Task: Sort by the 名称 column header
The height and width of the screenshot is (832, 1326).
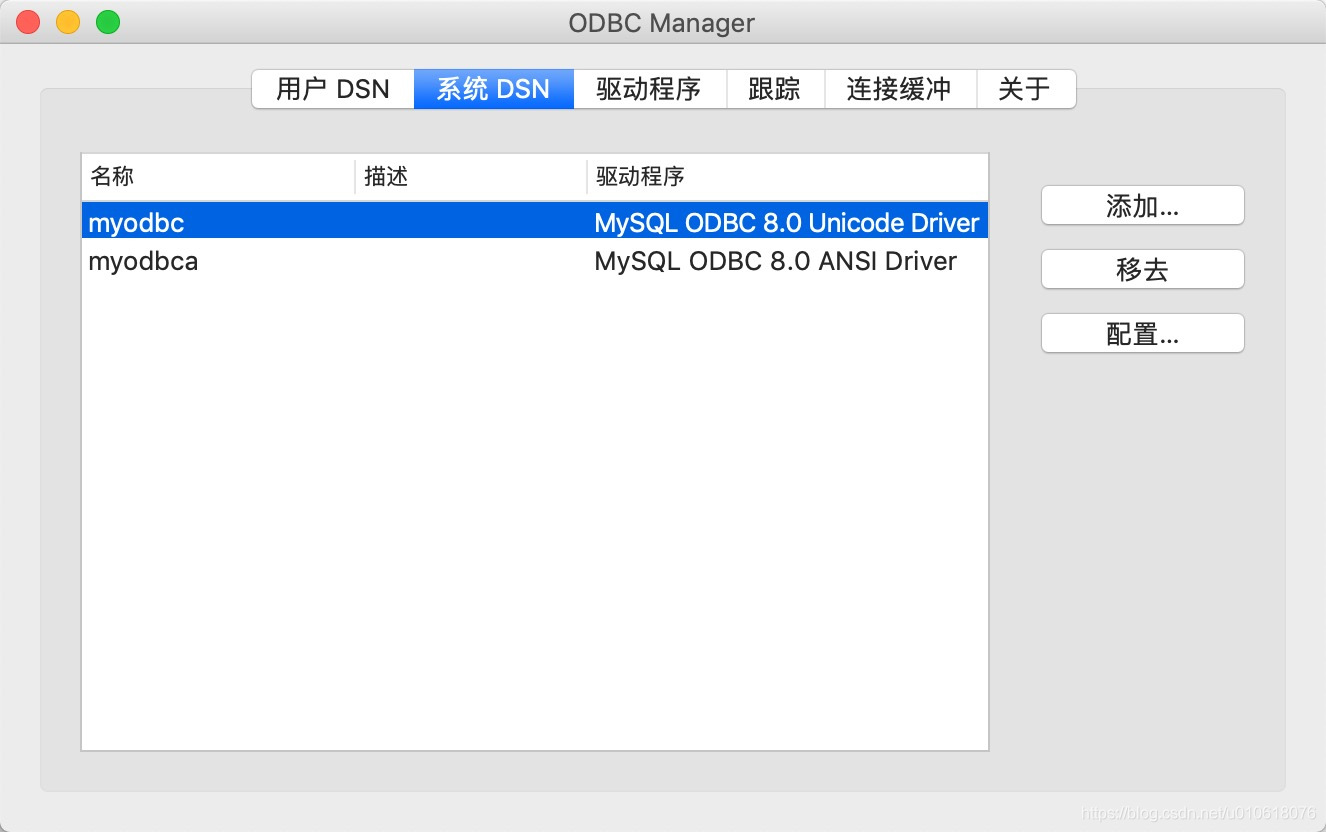Action: click(218, 177)
